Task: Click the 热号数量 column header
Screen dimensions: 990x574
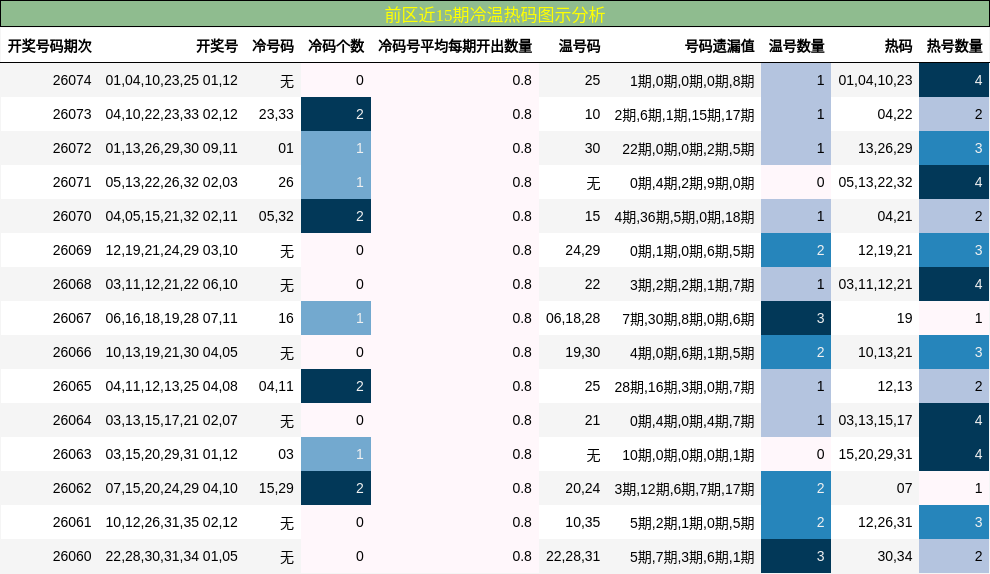Action: coord(955,46)
